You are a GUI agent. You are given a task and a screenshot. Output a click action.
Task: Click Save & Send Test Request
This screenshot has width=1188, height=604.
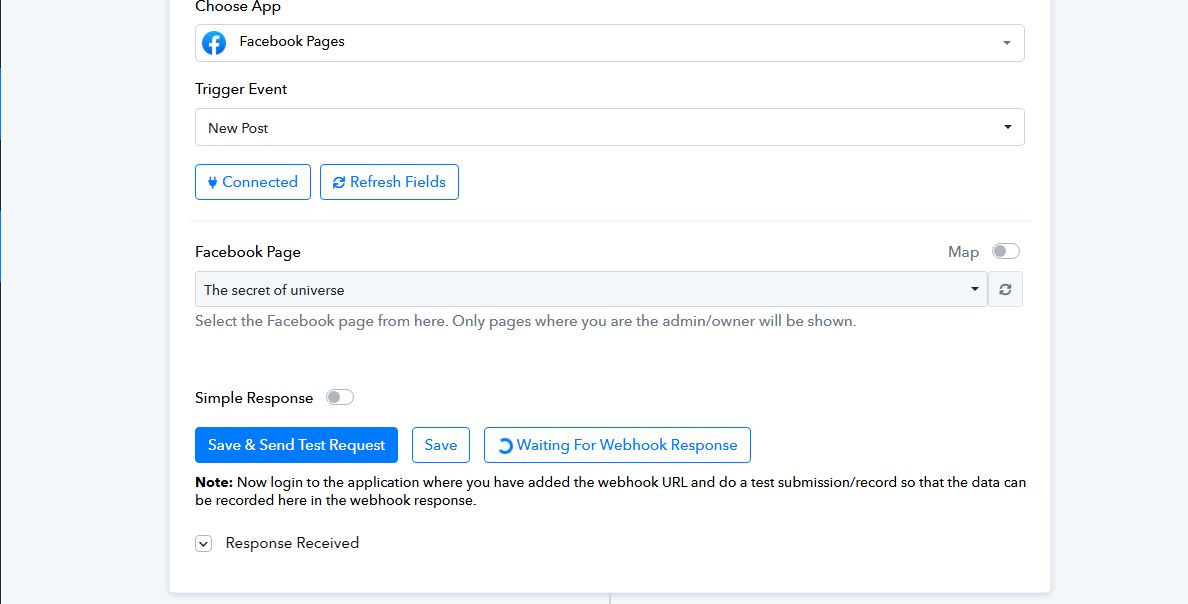pos(296,445)
